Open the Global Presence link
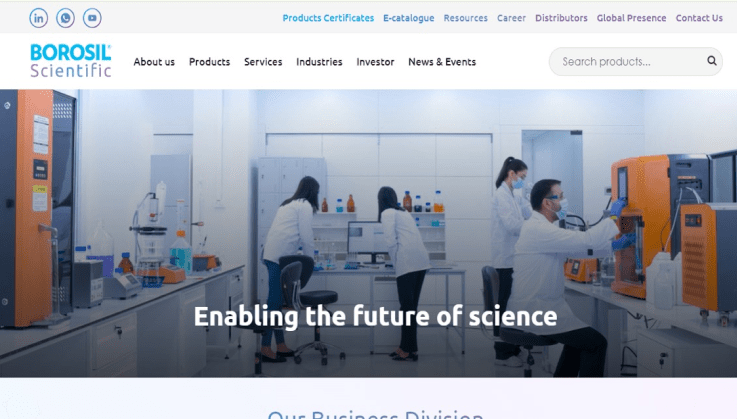This screenshot has width=737, height=419. point(631,18)
